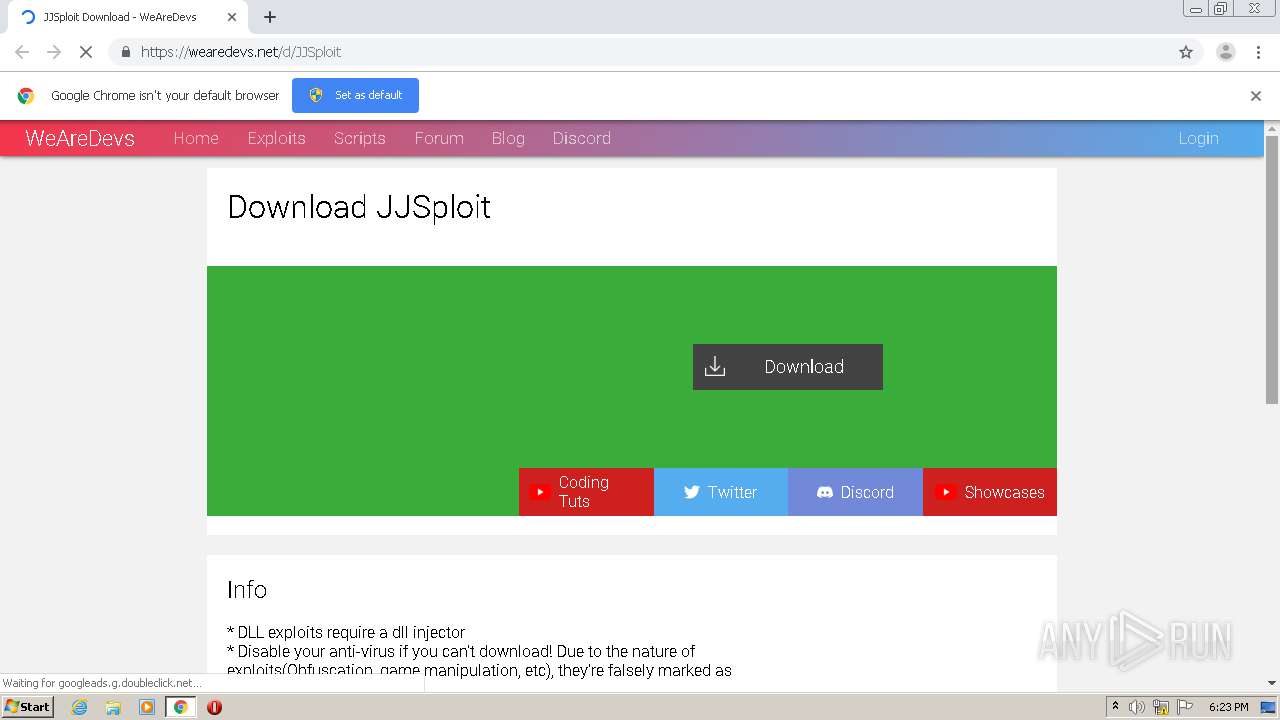Dismiss the default browser notification bar
This screenshot has width=1280, height=720.
(1256, 96)
